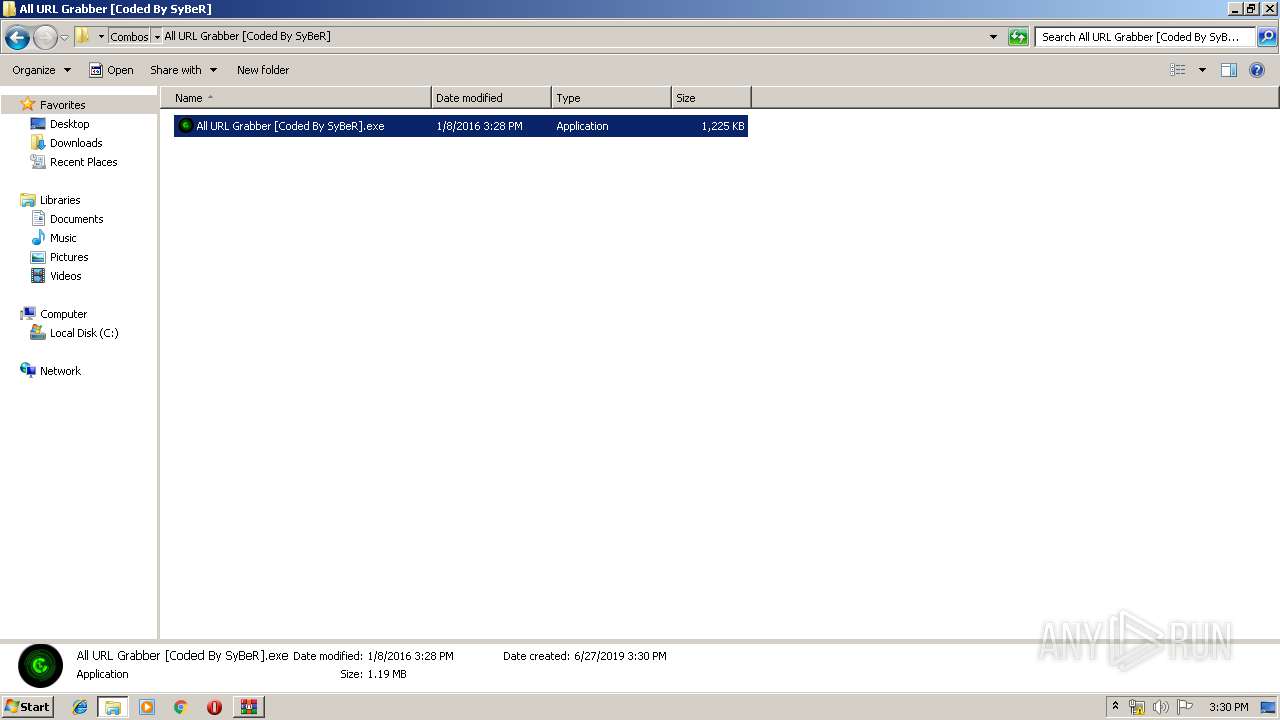Image resolution: width=1280 pixels, height=720 pixels.
Task: Click the volume speaker tray icon
Action: click(x=1161, y=707)
